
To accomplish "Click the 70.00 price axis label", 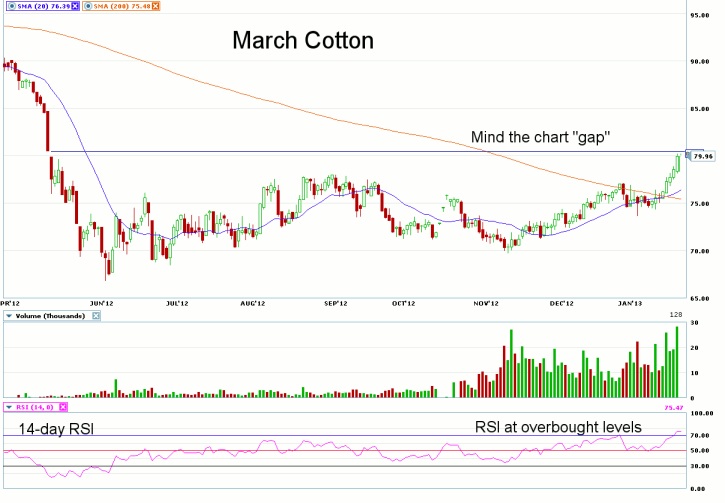I will coord(700,252).
